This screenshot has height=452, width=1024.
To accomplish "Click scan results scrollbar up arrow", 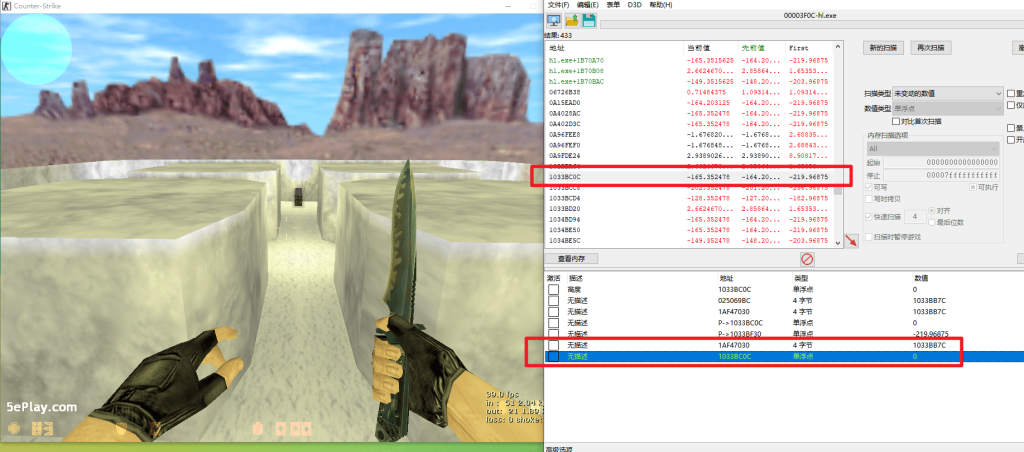I will point(839,48).
